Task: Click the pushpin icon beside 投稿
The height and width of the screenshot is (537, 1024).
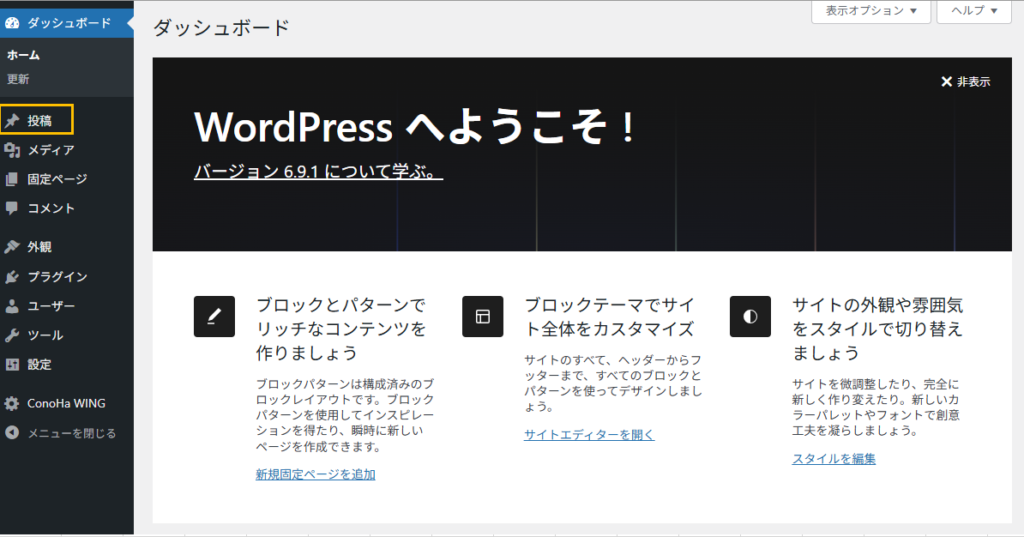Action: (x=12, y=121)
